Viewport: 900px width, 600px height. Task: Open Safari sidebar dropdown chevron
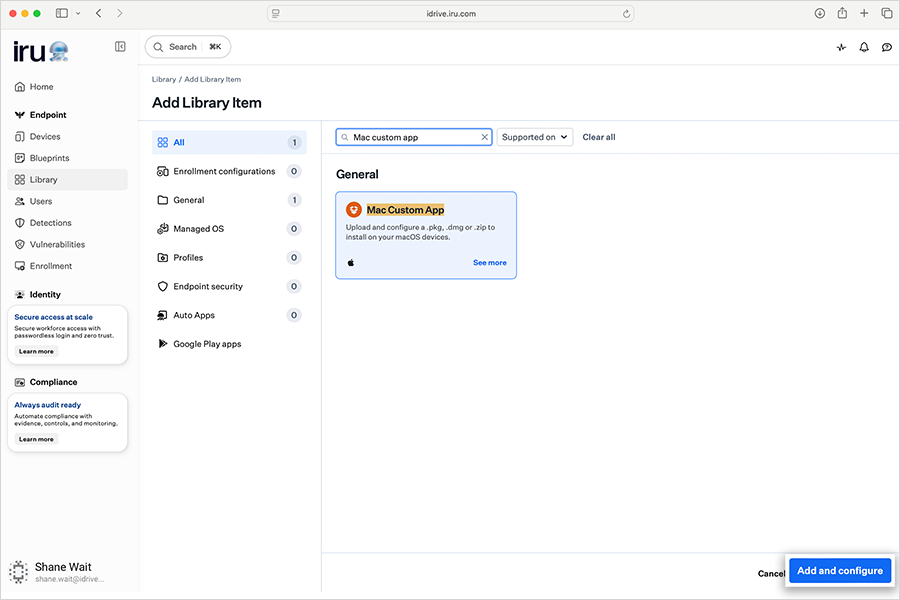[x=78, y=13]
